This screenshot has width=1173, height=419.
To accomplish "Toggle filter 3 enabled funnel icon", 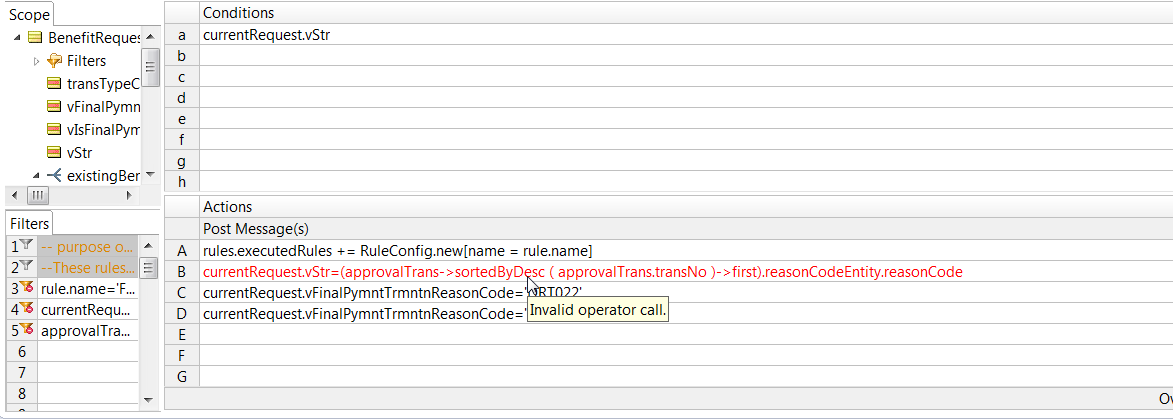I will click(25, 287).
